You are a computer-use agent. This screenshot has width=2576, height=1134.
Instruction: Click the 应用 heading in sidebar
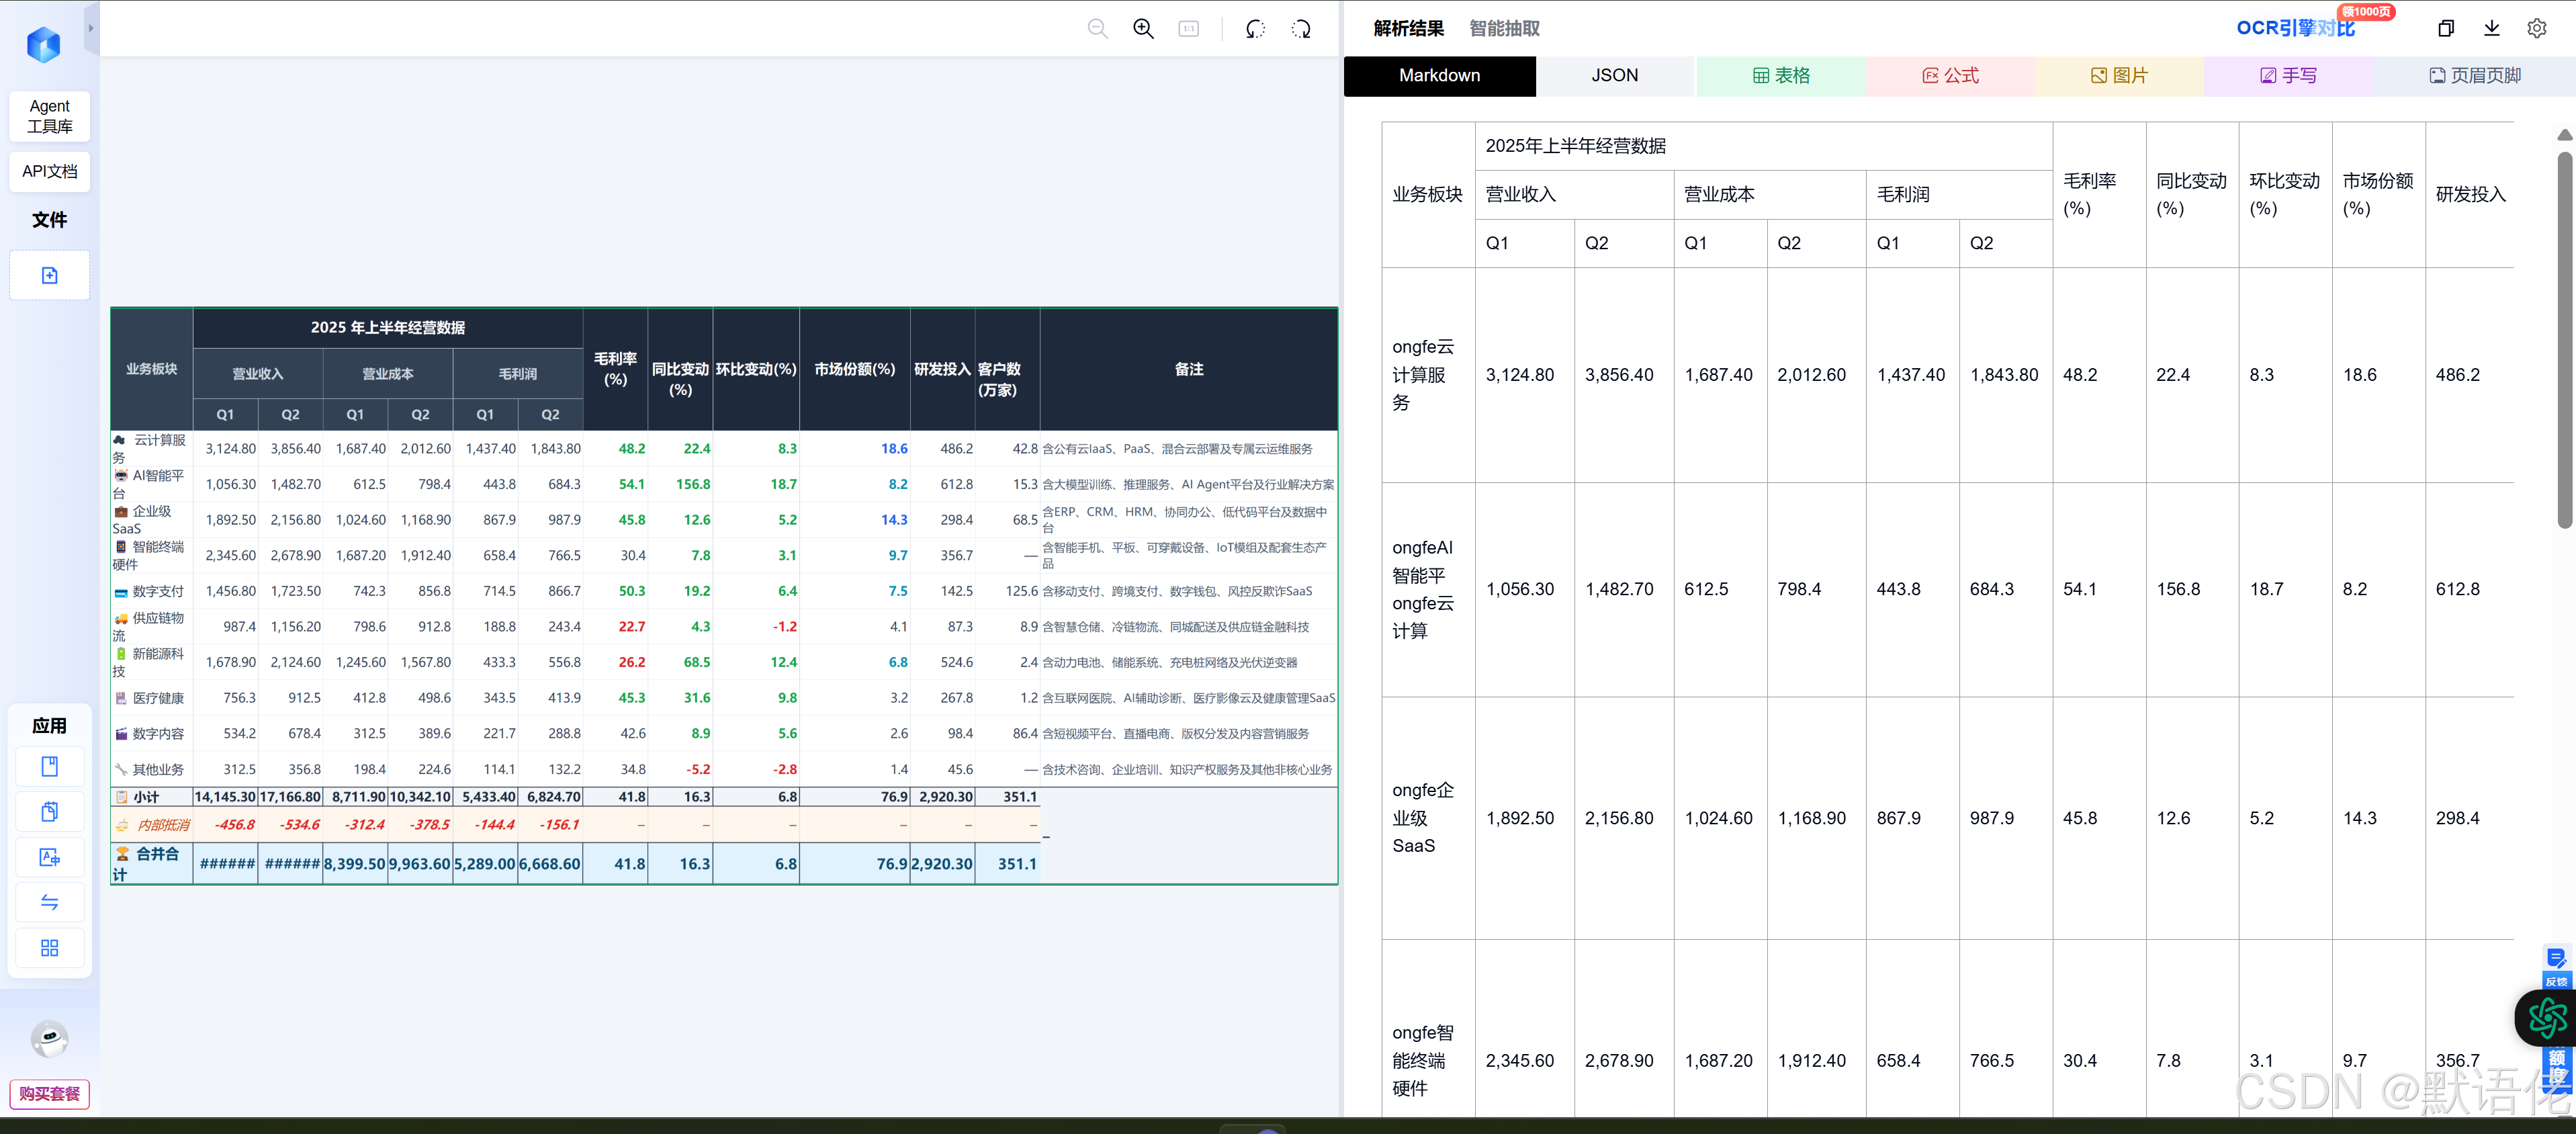(50, 726)
